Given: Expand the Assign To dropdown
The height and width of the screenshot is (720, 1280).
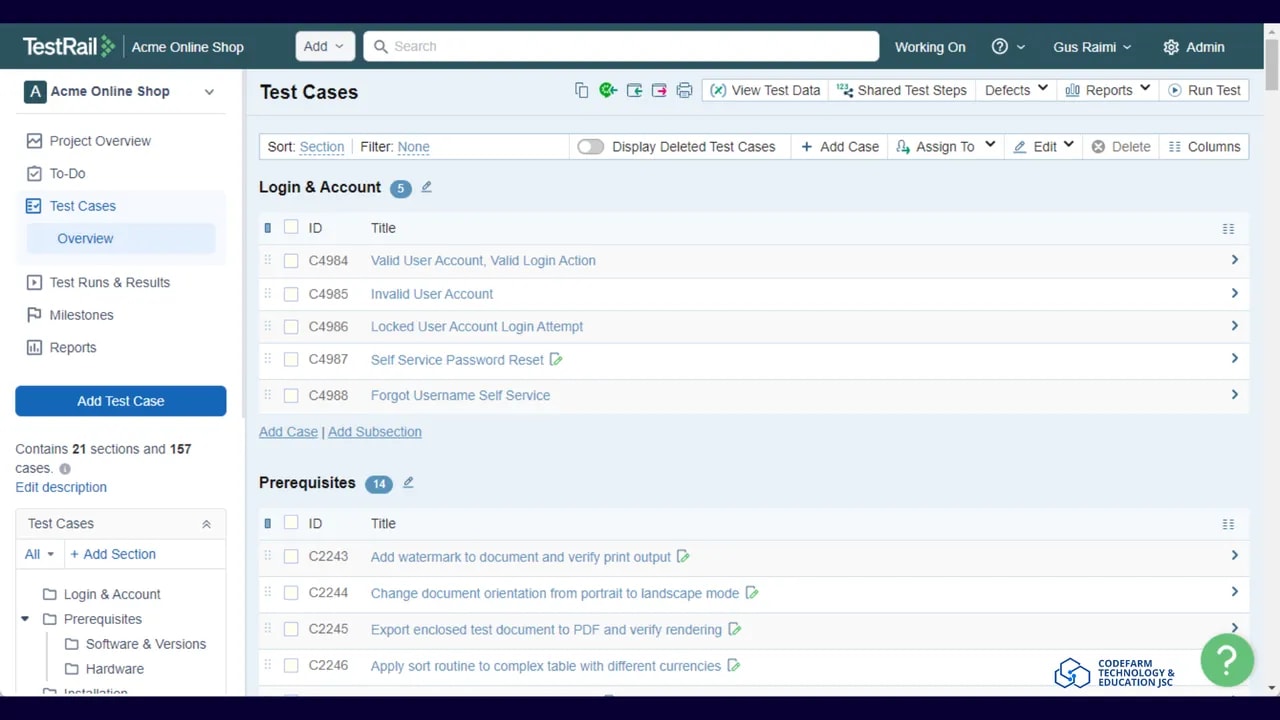Looking at the screenshot, I should pyautogui.click(x=945, y=147).
